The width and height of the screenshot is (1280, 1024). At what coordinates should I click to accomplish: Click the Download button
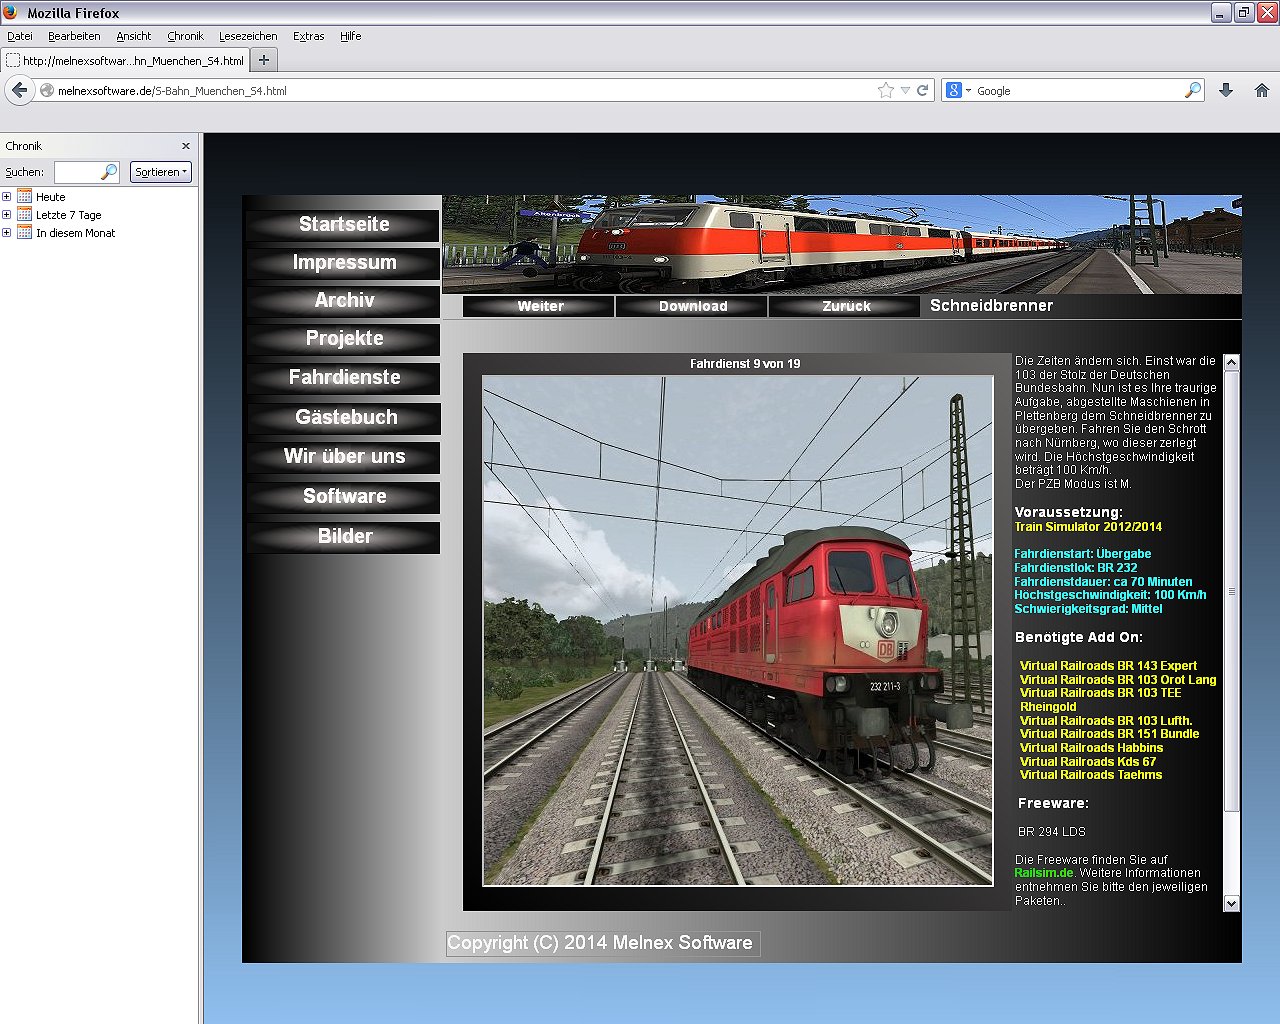point(692,306)
